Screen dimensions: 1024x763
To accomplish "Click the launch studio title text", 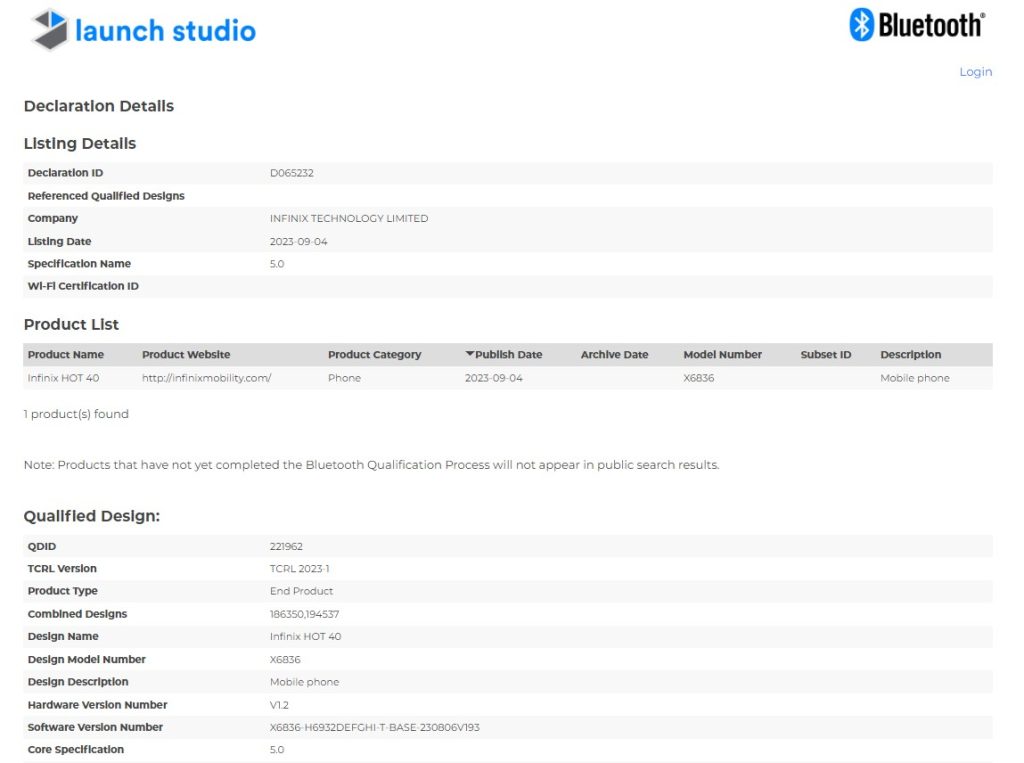I will [x=165, y=31].
